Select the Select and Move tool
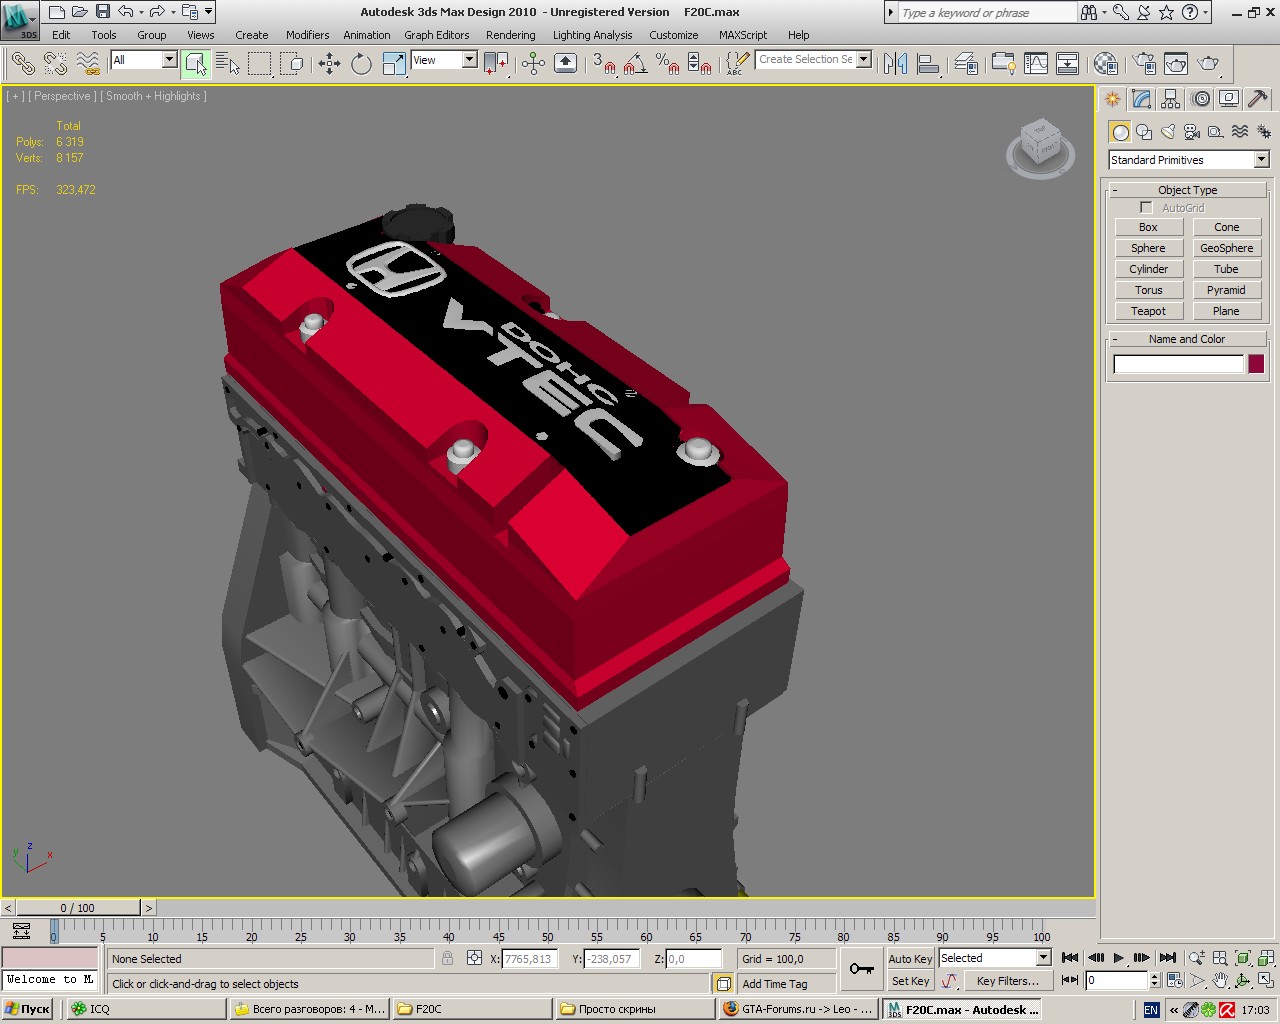 coord(329,64)
